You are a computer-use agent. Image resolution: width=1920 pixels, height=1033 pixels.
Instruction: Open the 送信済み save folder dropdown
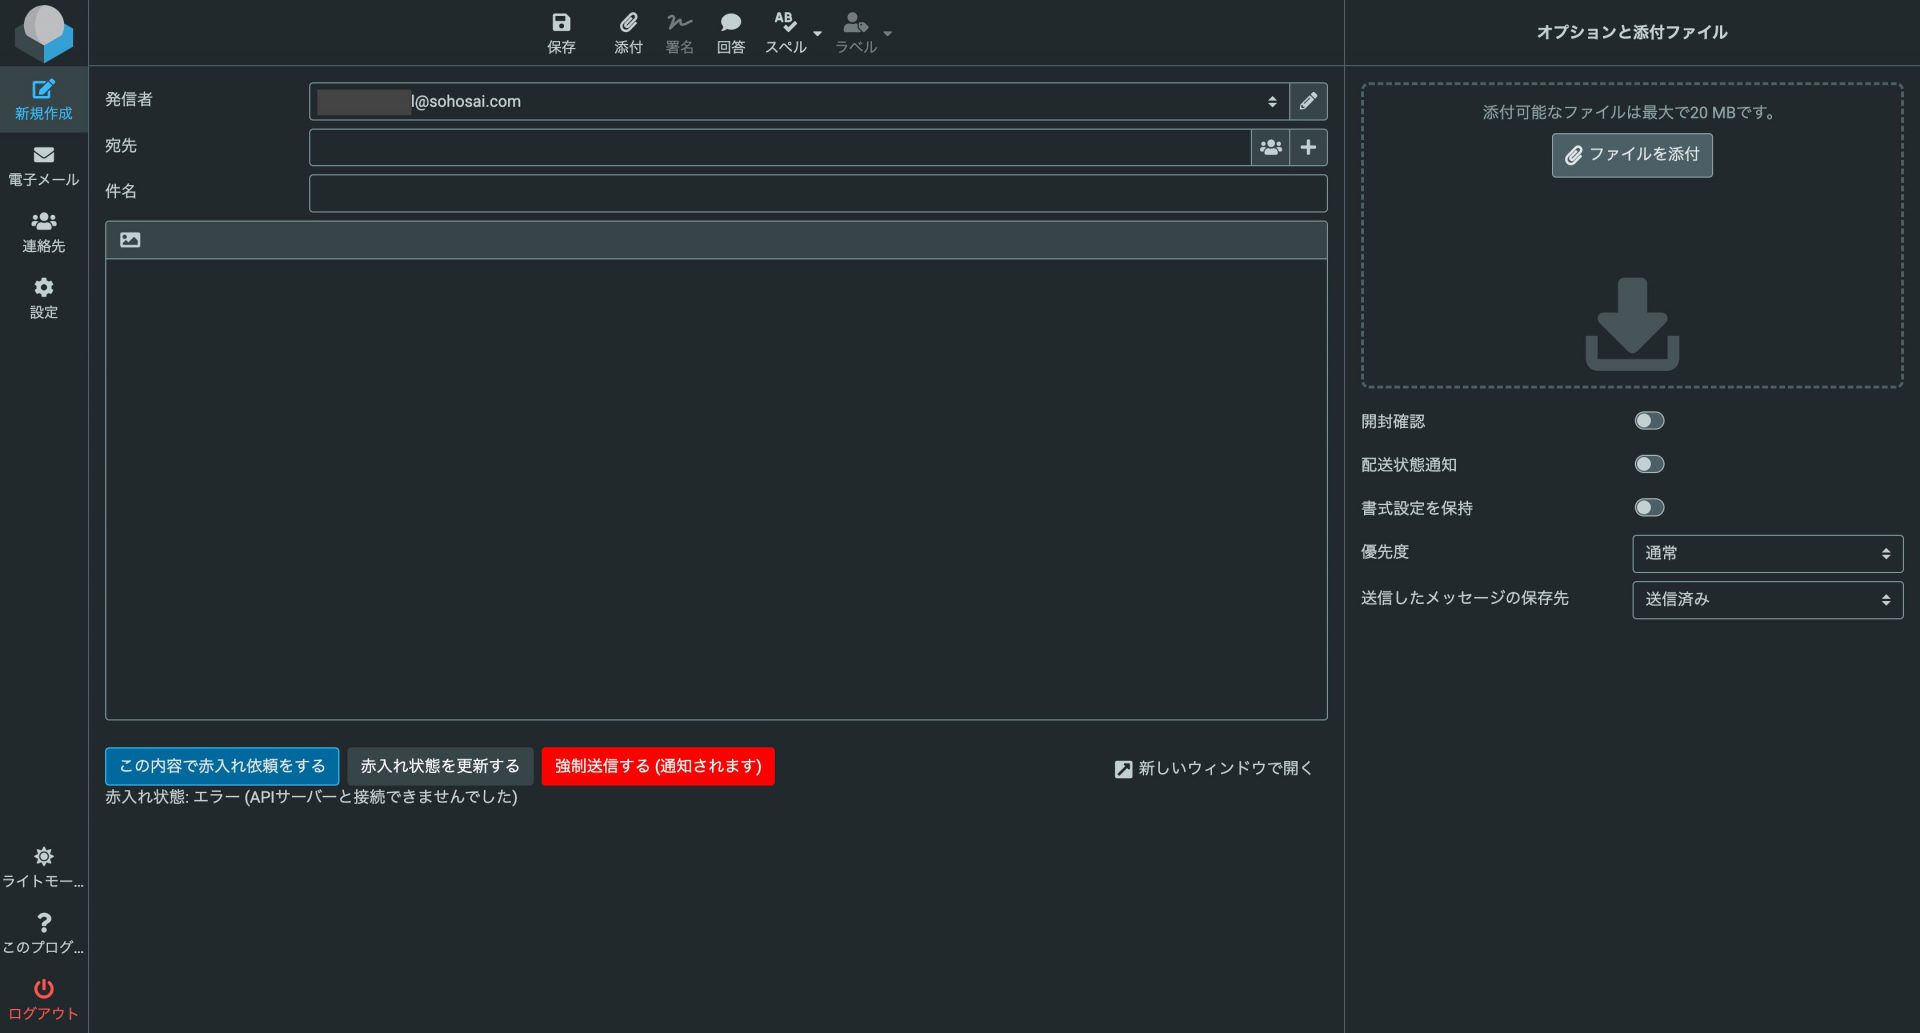coord(1766,599)
